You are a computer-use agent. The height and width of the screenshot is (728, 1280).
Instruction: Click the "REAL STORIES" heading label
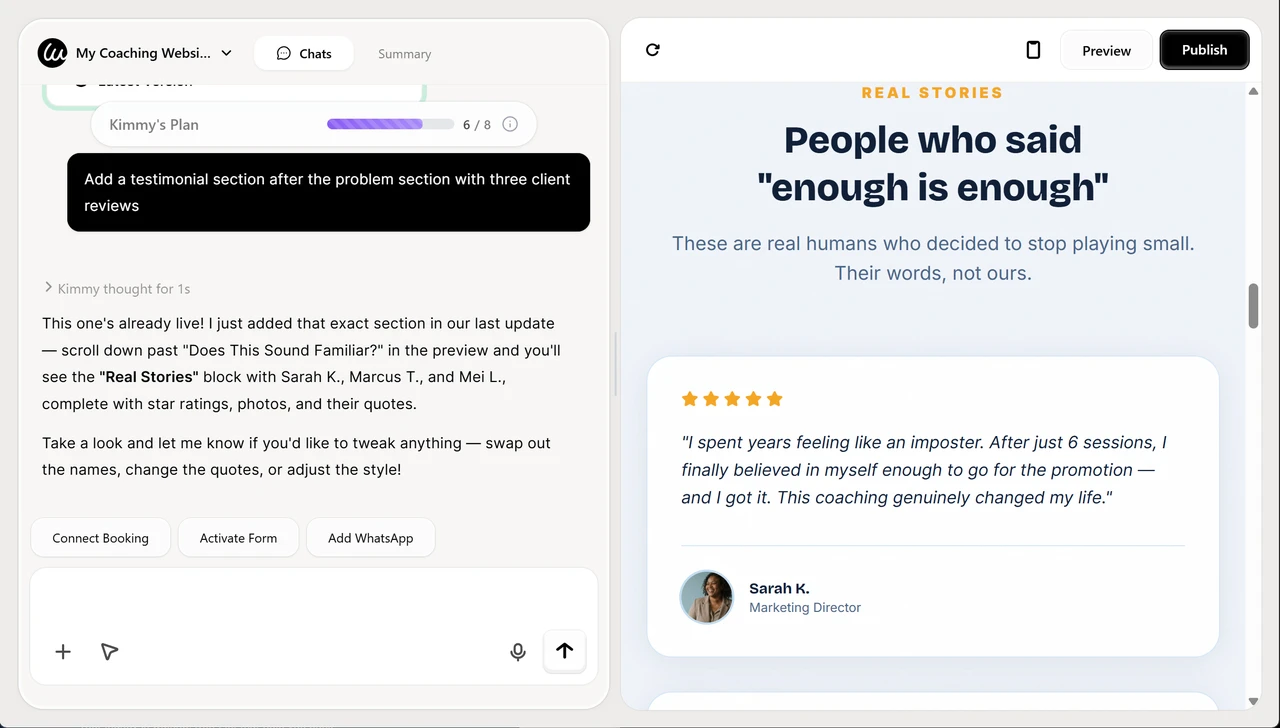[932, 93]
